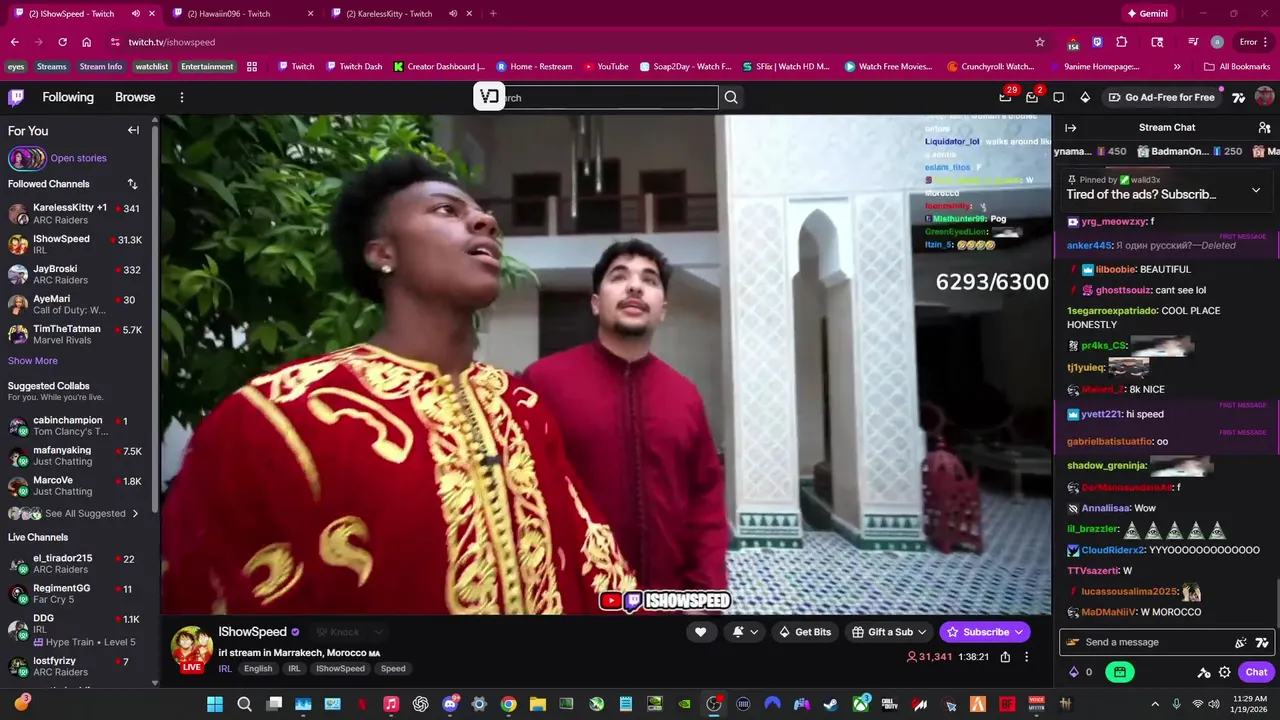Screen dimensions: 1280x720
Task: Open Chrome media controls icon
Action: tap(1193, 42)
